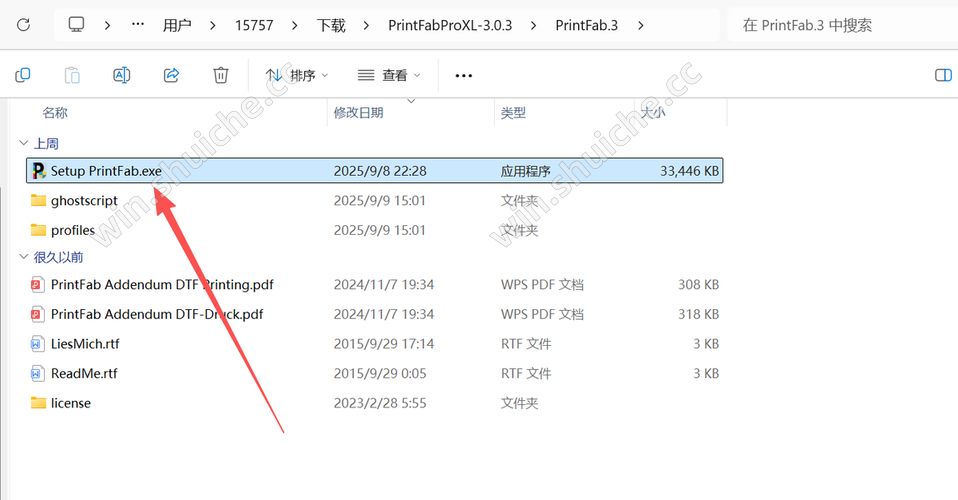The height and width of the screenshot is (500, 958).
Task: Expand the chevron after 15757 in the path
Action: tap(295, 25)
